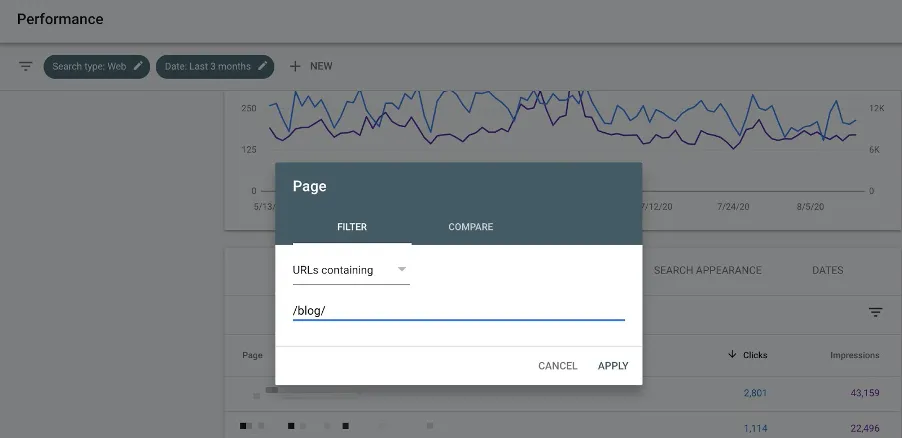Click the Date: Last 3 months chip label
This screenshot has width=902, height=438.
[x=207, y=67]
